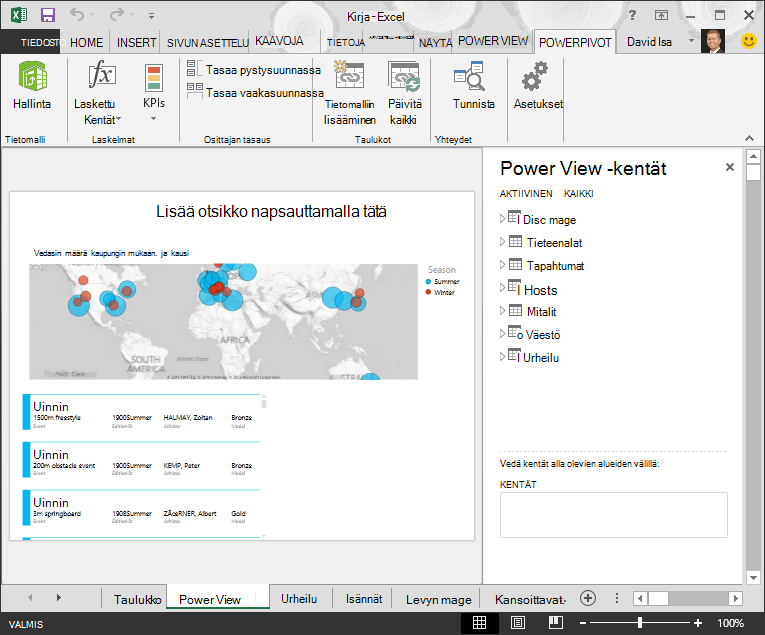The width and height of the screenshot is (765, 635).
Task: Click the map visualization
Action: click(x=223, y=321)
